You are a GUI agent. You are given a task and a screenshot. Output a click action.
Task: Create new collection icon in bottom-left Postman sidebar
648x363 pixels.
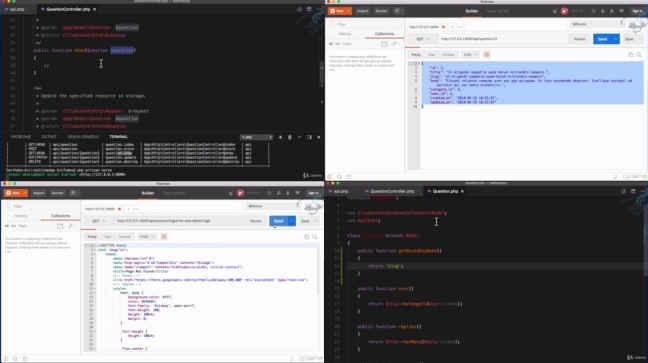click(x=60, y=226)
